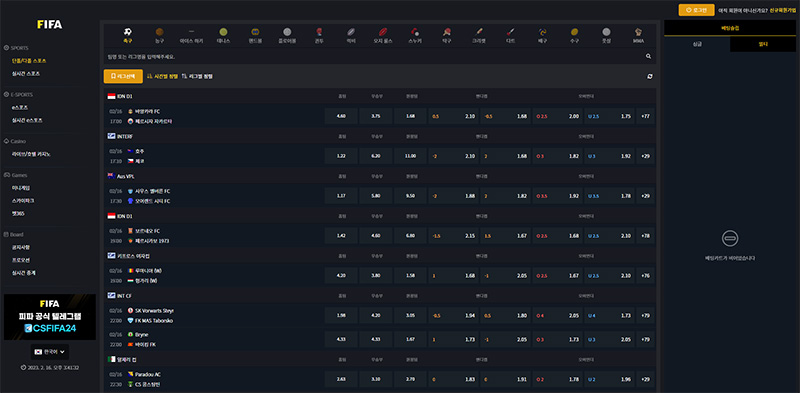Select the soccer ball sport icon
800x393 pixels.
[x=128, y=32]
